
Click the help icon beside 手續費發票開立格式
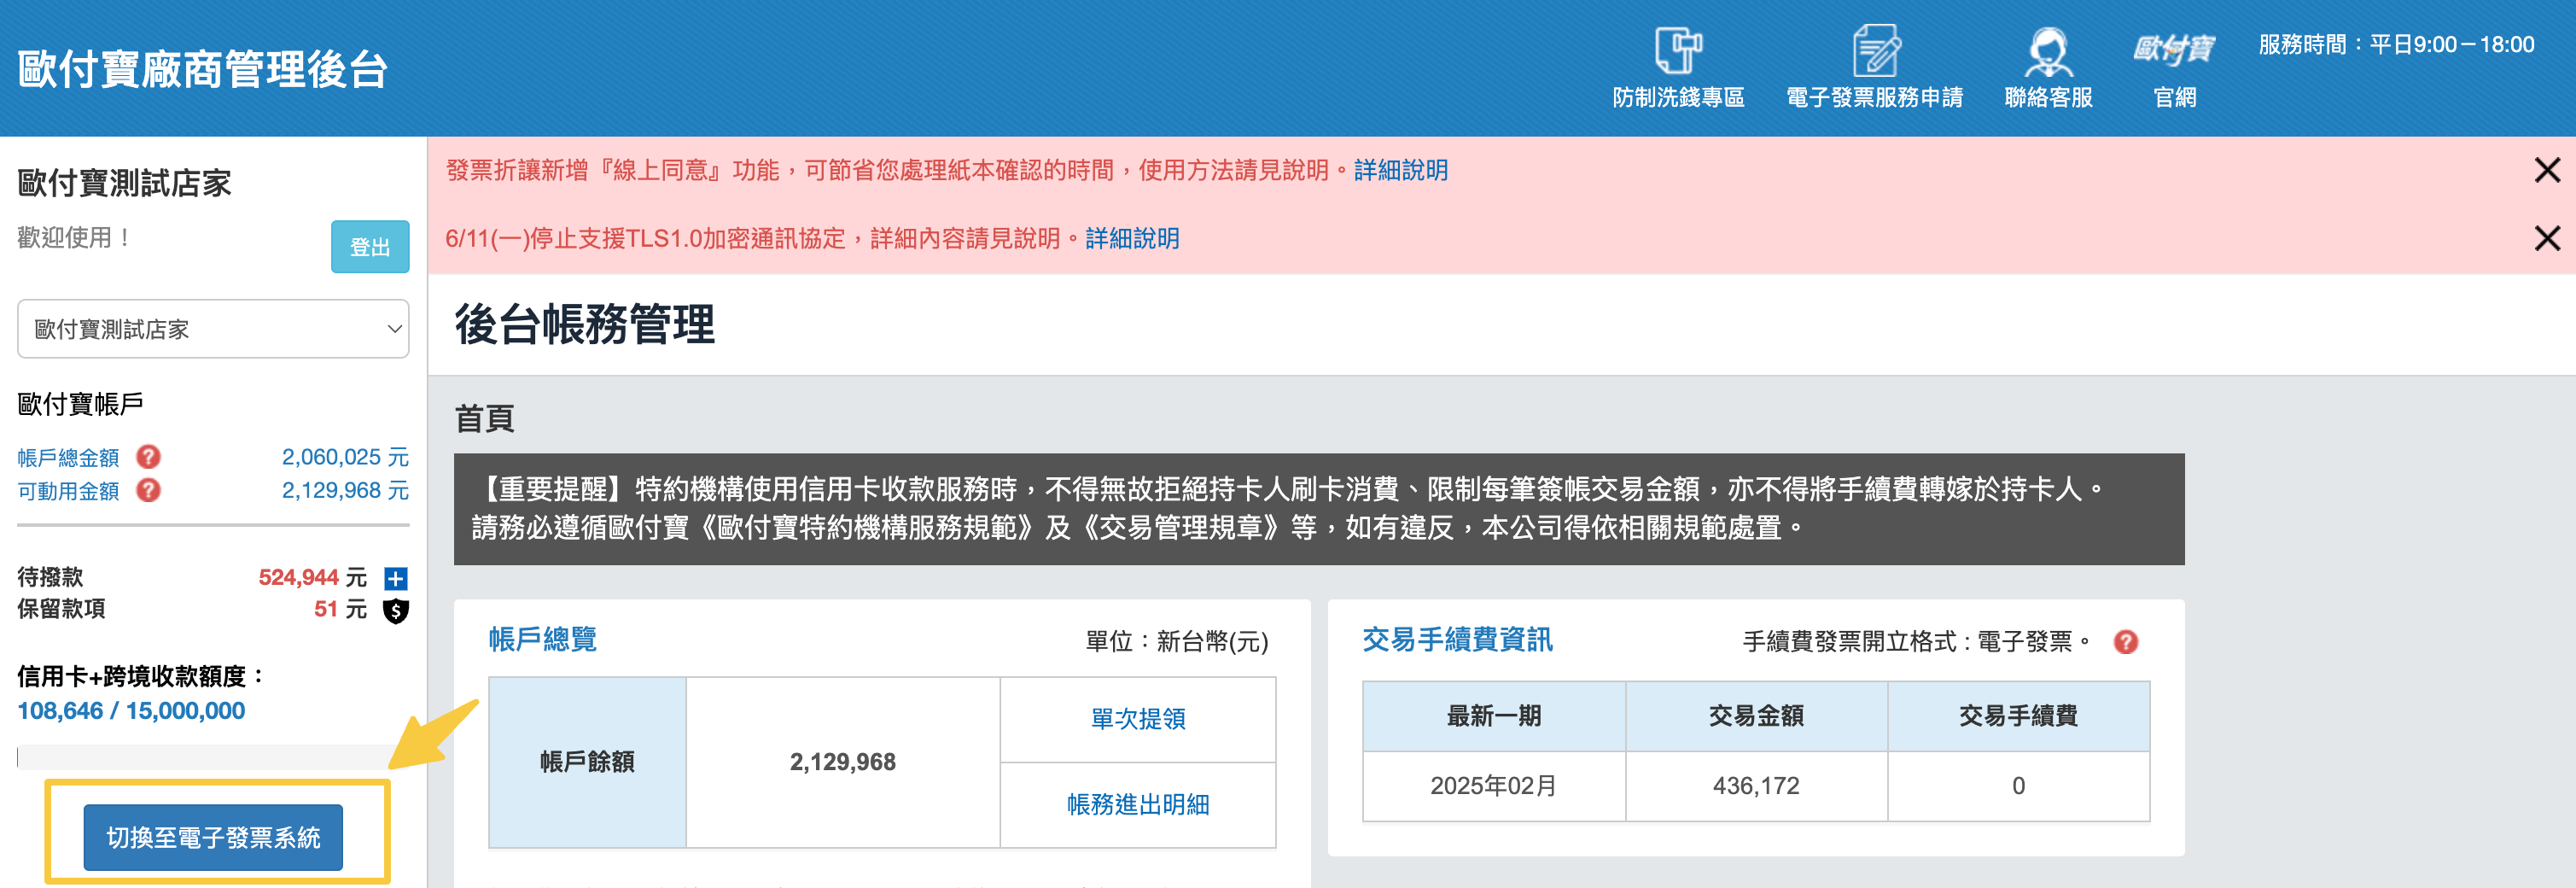[2126, 642]
